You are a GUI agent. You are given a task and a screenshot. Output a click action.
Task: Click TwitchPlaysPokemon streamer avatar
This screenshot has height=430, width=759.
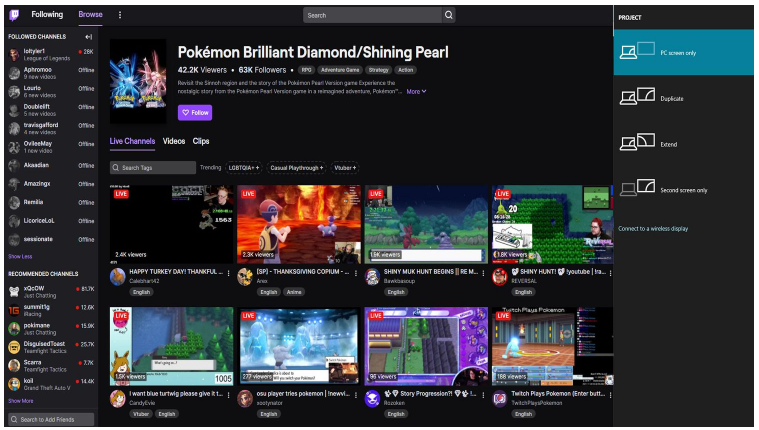(x=500, y=399)
